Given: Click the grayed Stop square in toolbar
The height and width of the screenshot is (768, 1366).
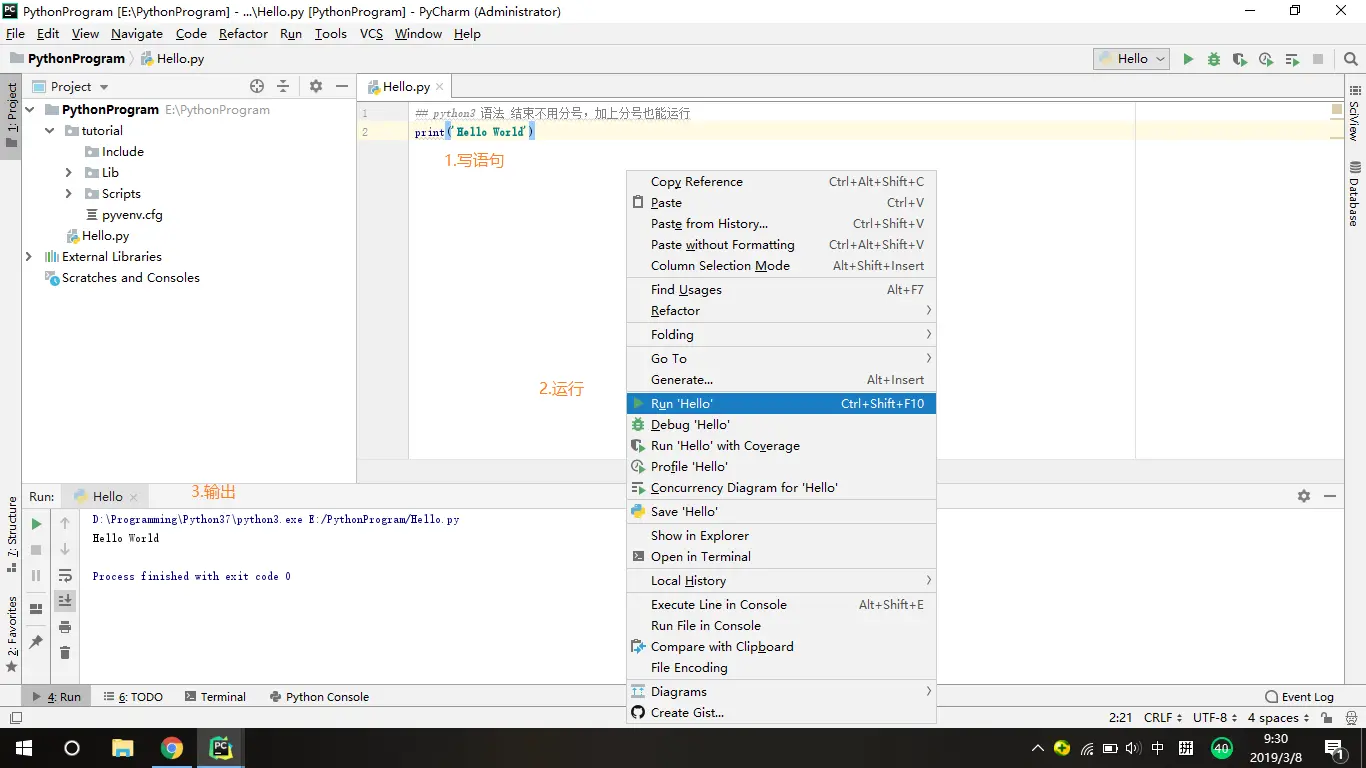Looking at the screenshot, I should pos(1318,59).
